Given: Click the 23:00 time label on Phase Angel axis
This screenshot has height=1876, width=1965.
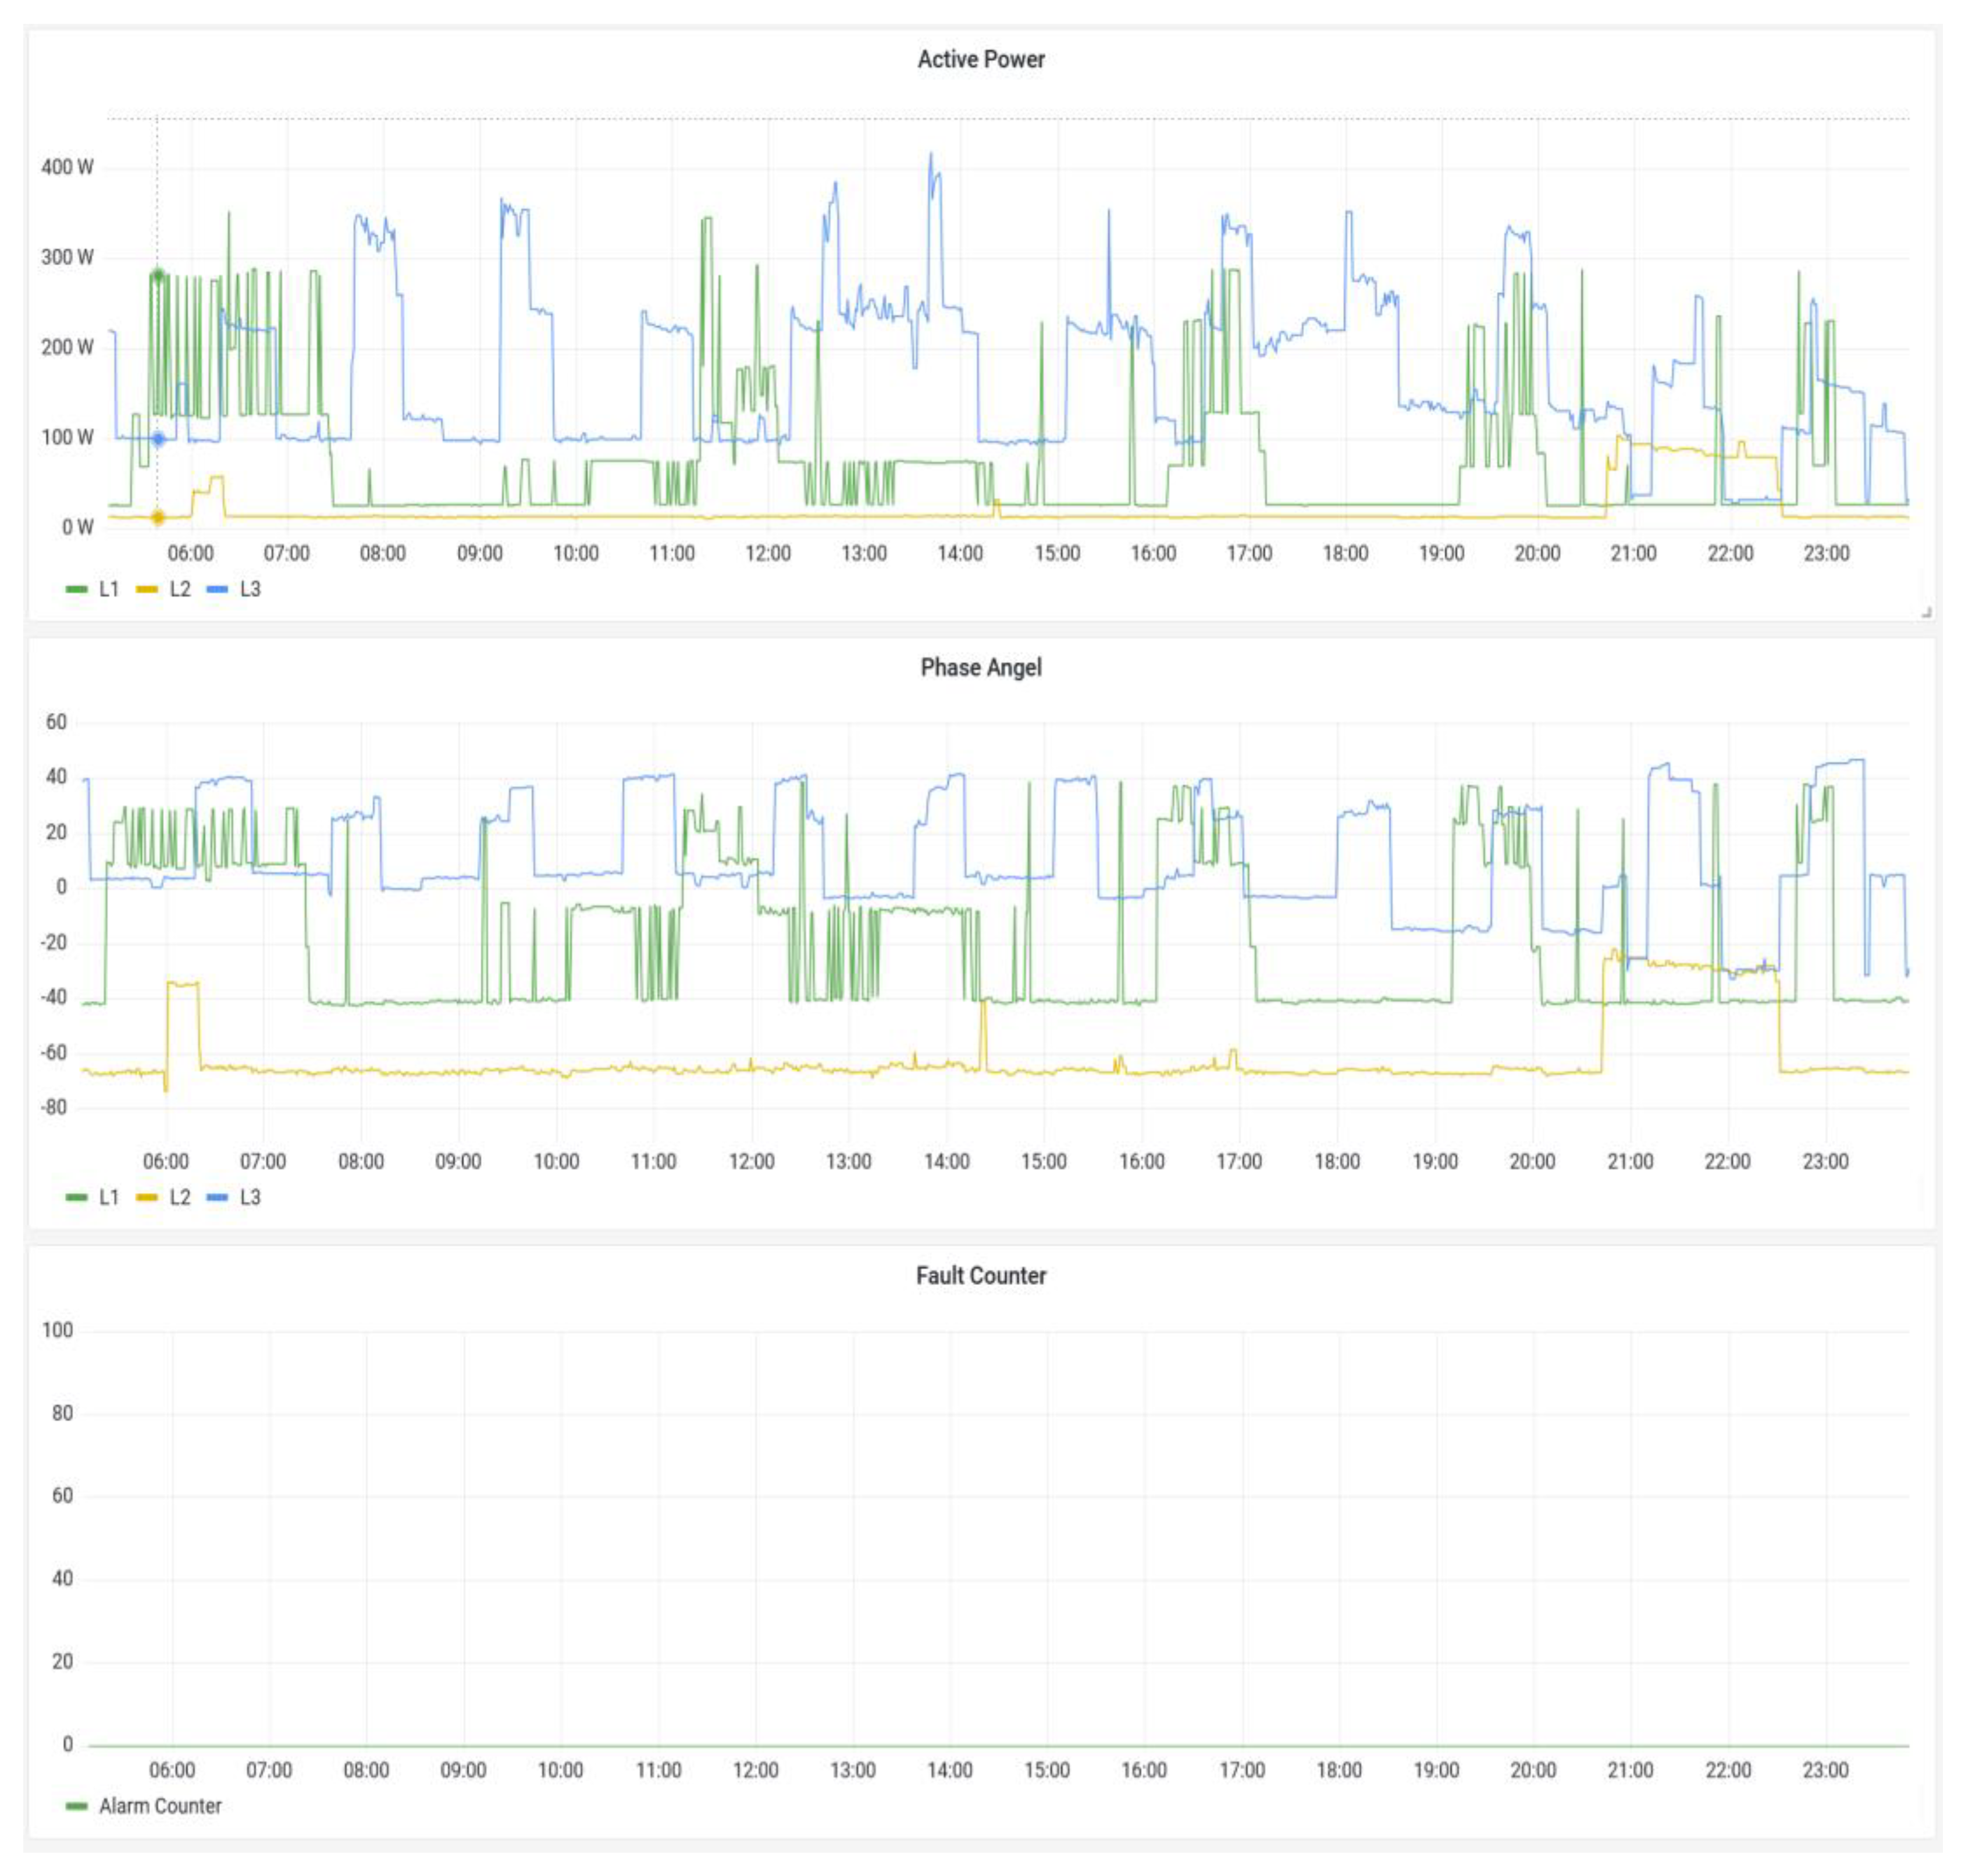Looking at the screenshot, I should tap(1825, 1161).
